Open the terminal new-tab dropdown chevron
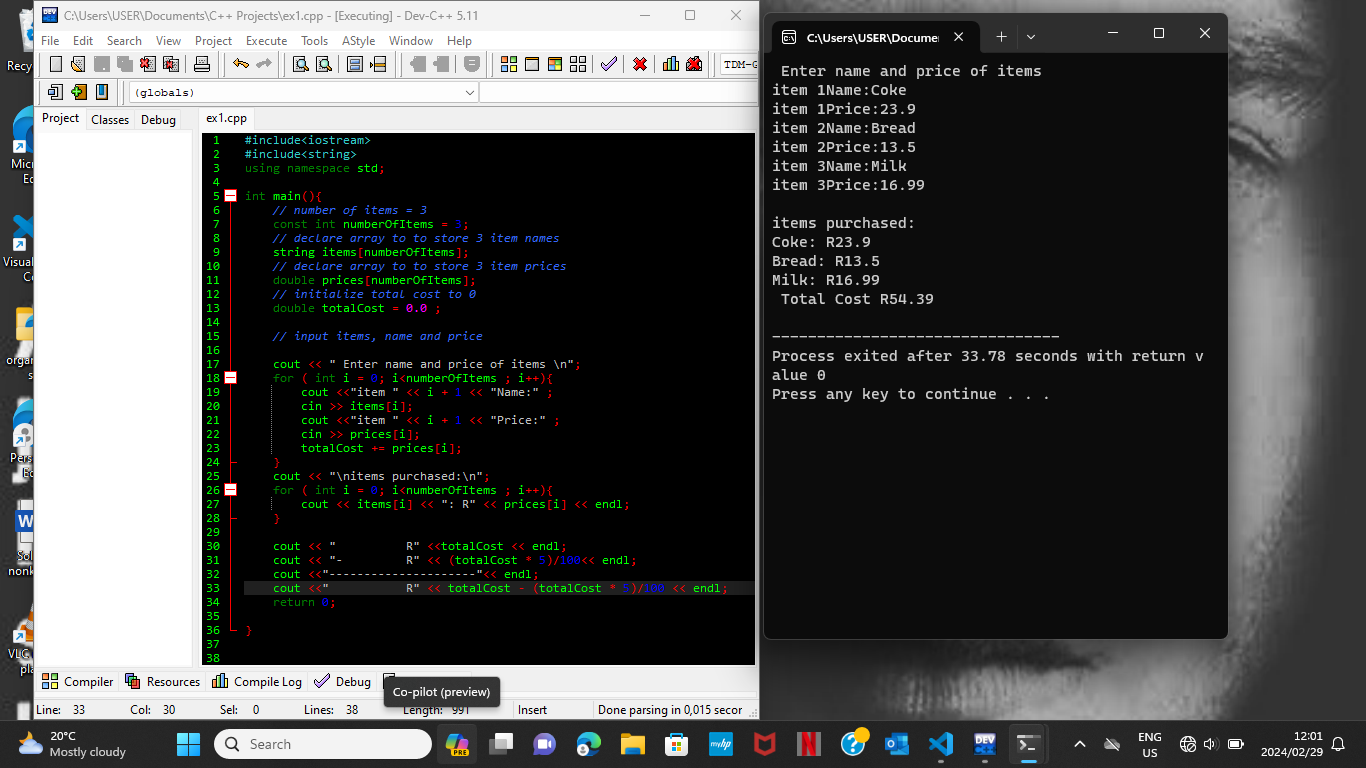Image resolution: width=1366 pixels, height=768 pixels. click(x=1031, y=37)
